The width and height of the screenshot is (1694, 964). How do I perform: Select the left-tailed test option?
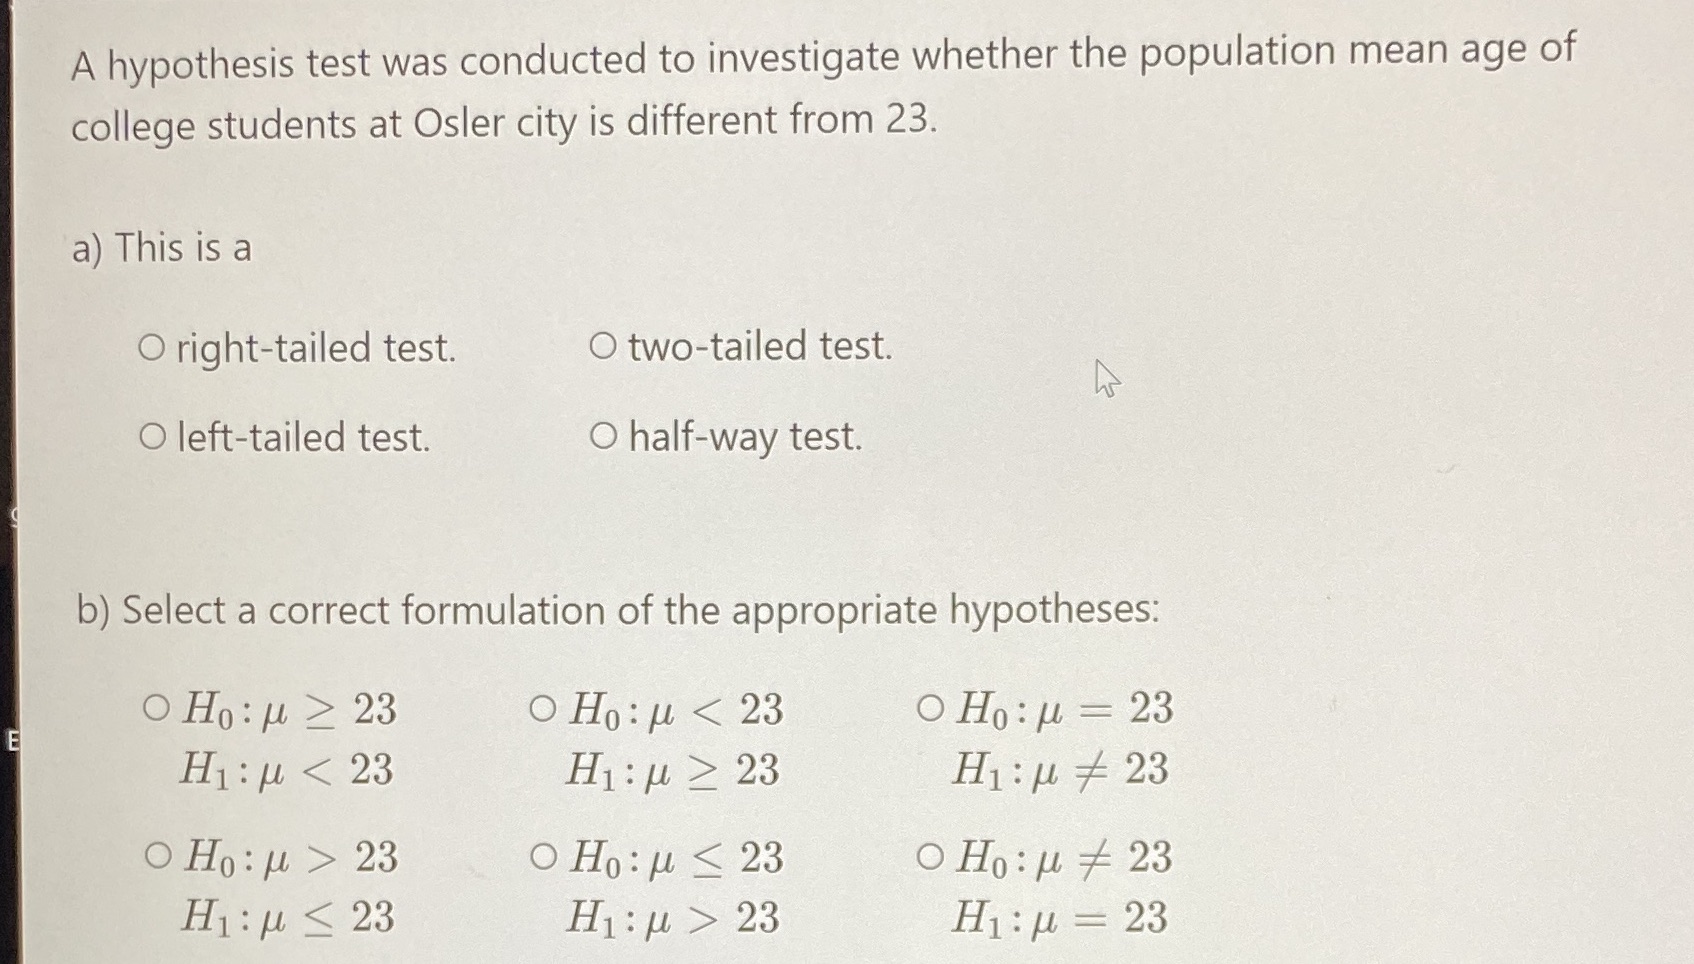pyautogui.click(x=152, y=437)
